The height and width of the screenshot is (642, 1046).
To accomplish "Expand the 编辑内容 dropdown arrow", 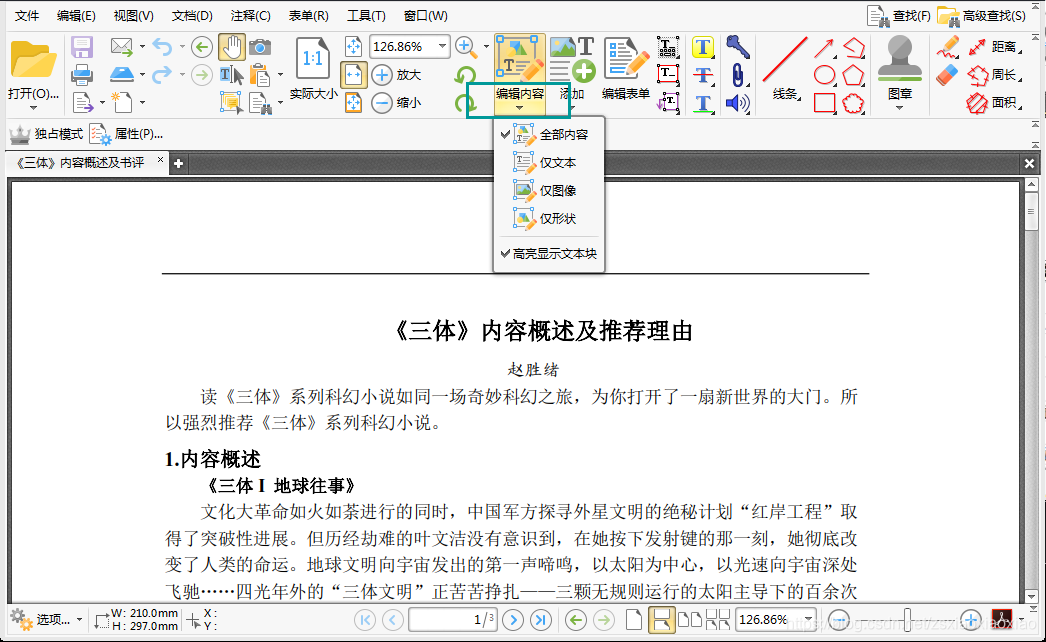I will tap(519, 107).
